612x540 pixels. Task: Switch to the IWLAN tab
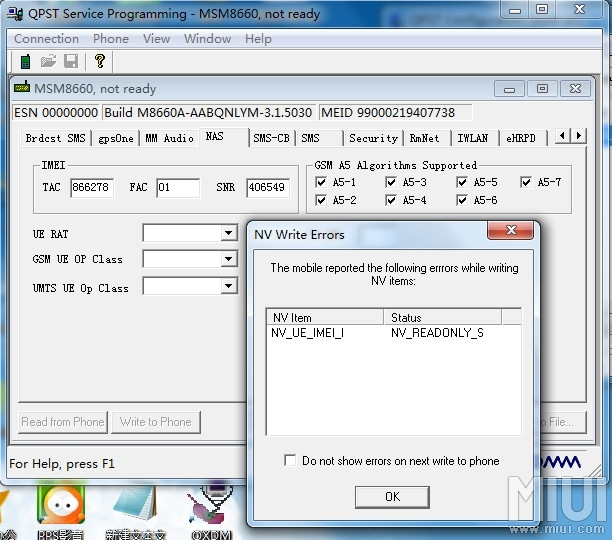[x=475, y=138]
